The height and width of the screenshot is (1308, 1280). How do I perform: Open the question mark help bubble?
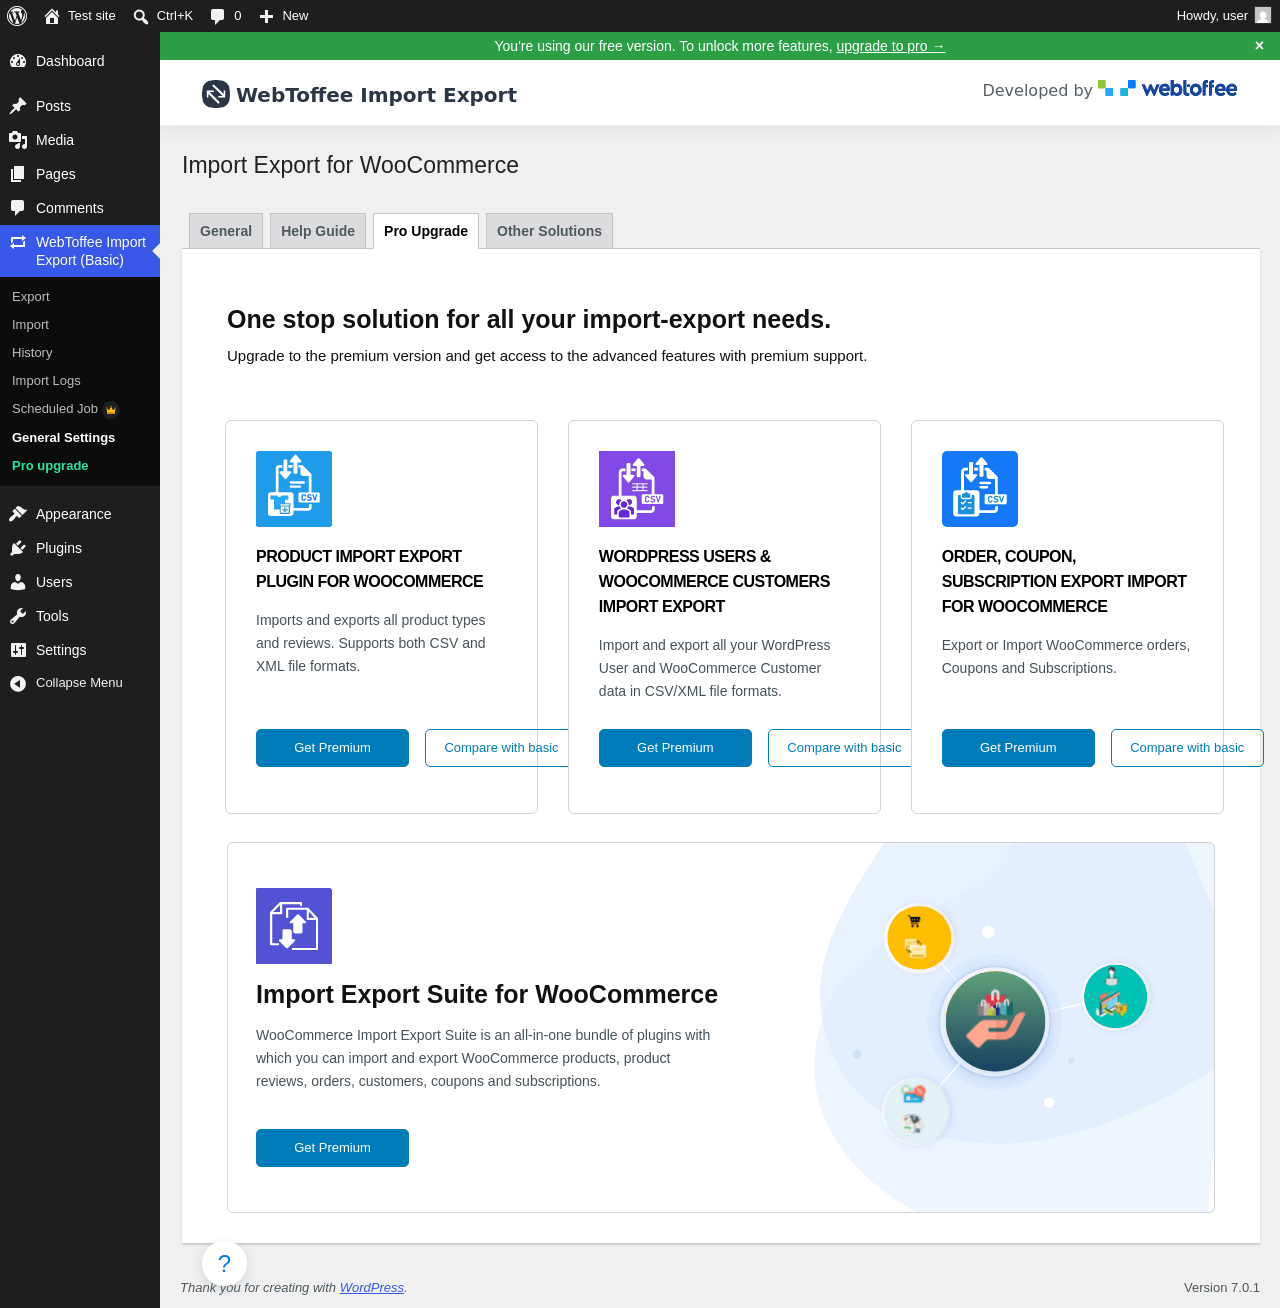tap(224, 1263)
